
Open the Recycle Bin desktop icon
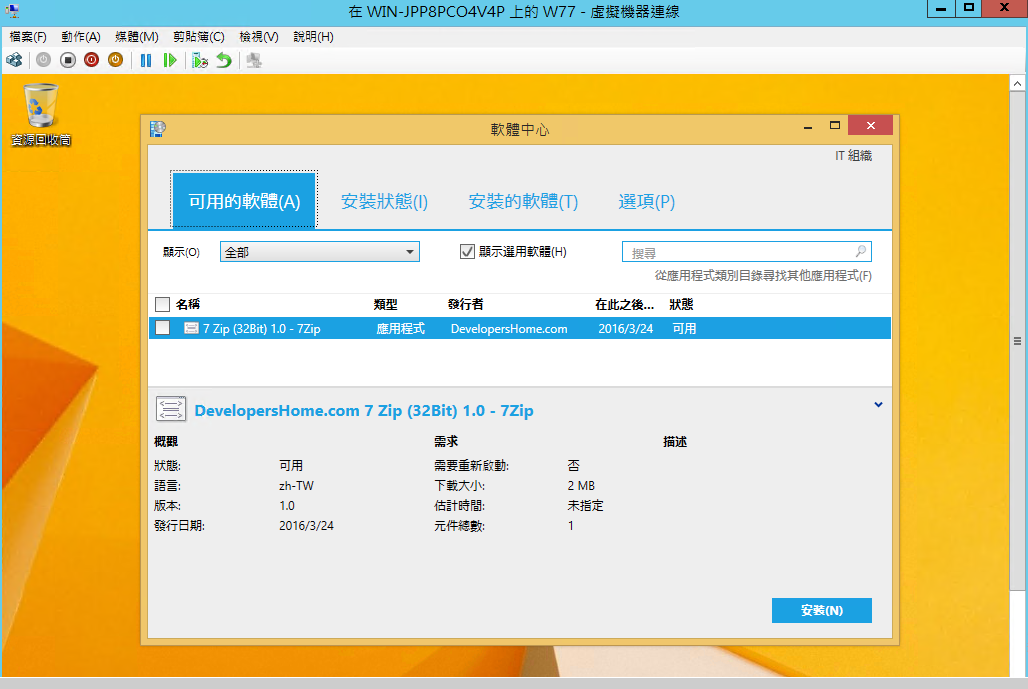pos(41,114)
